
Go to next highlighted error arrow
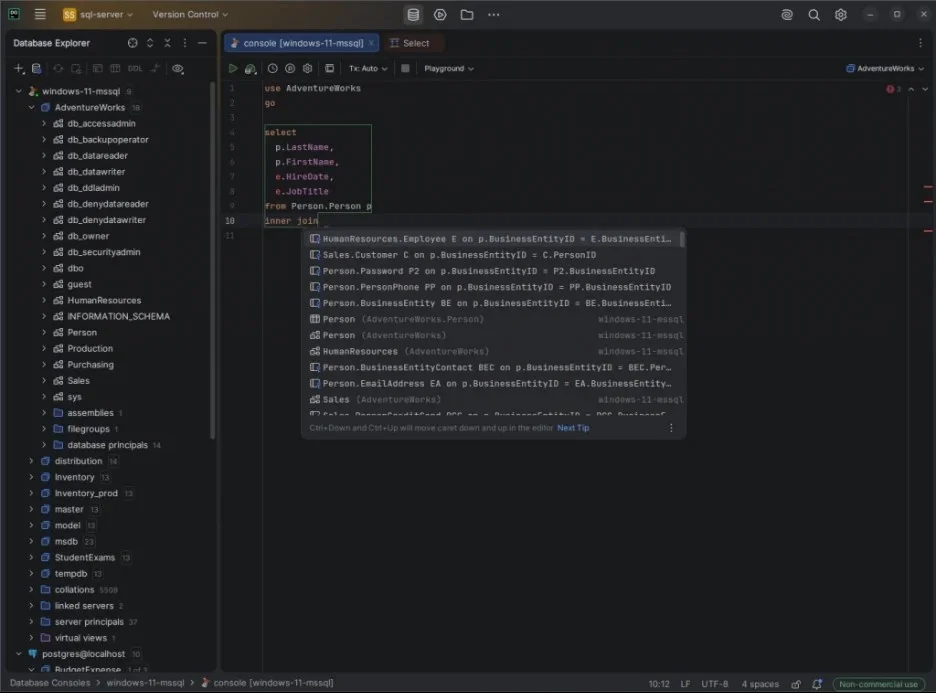925,89
